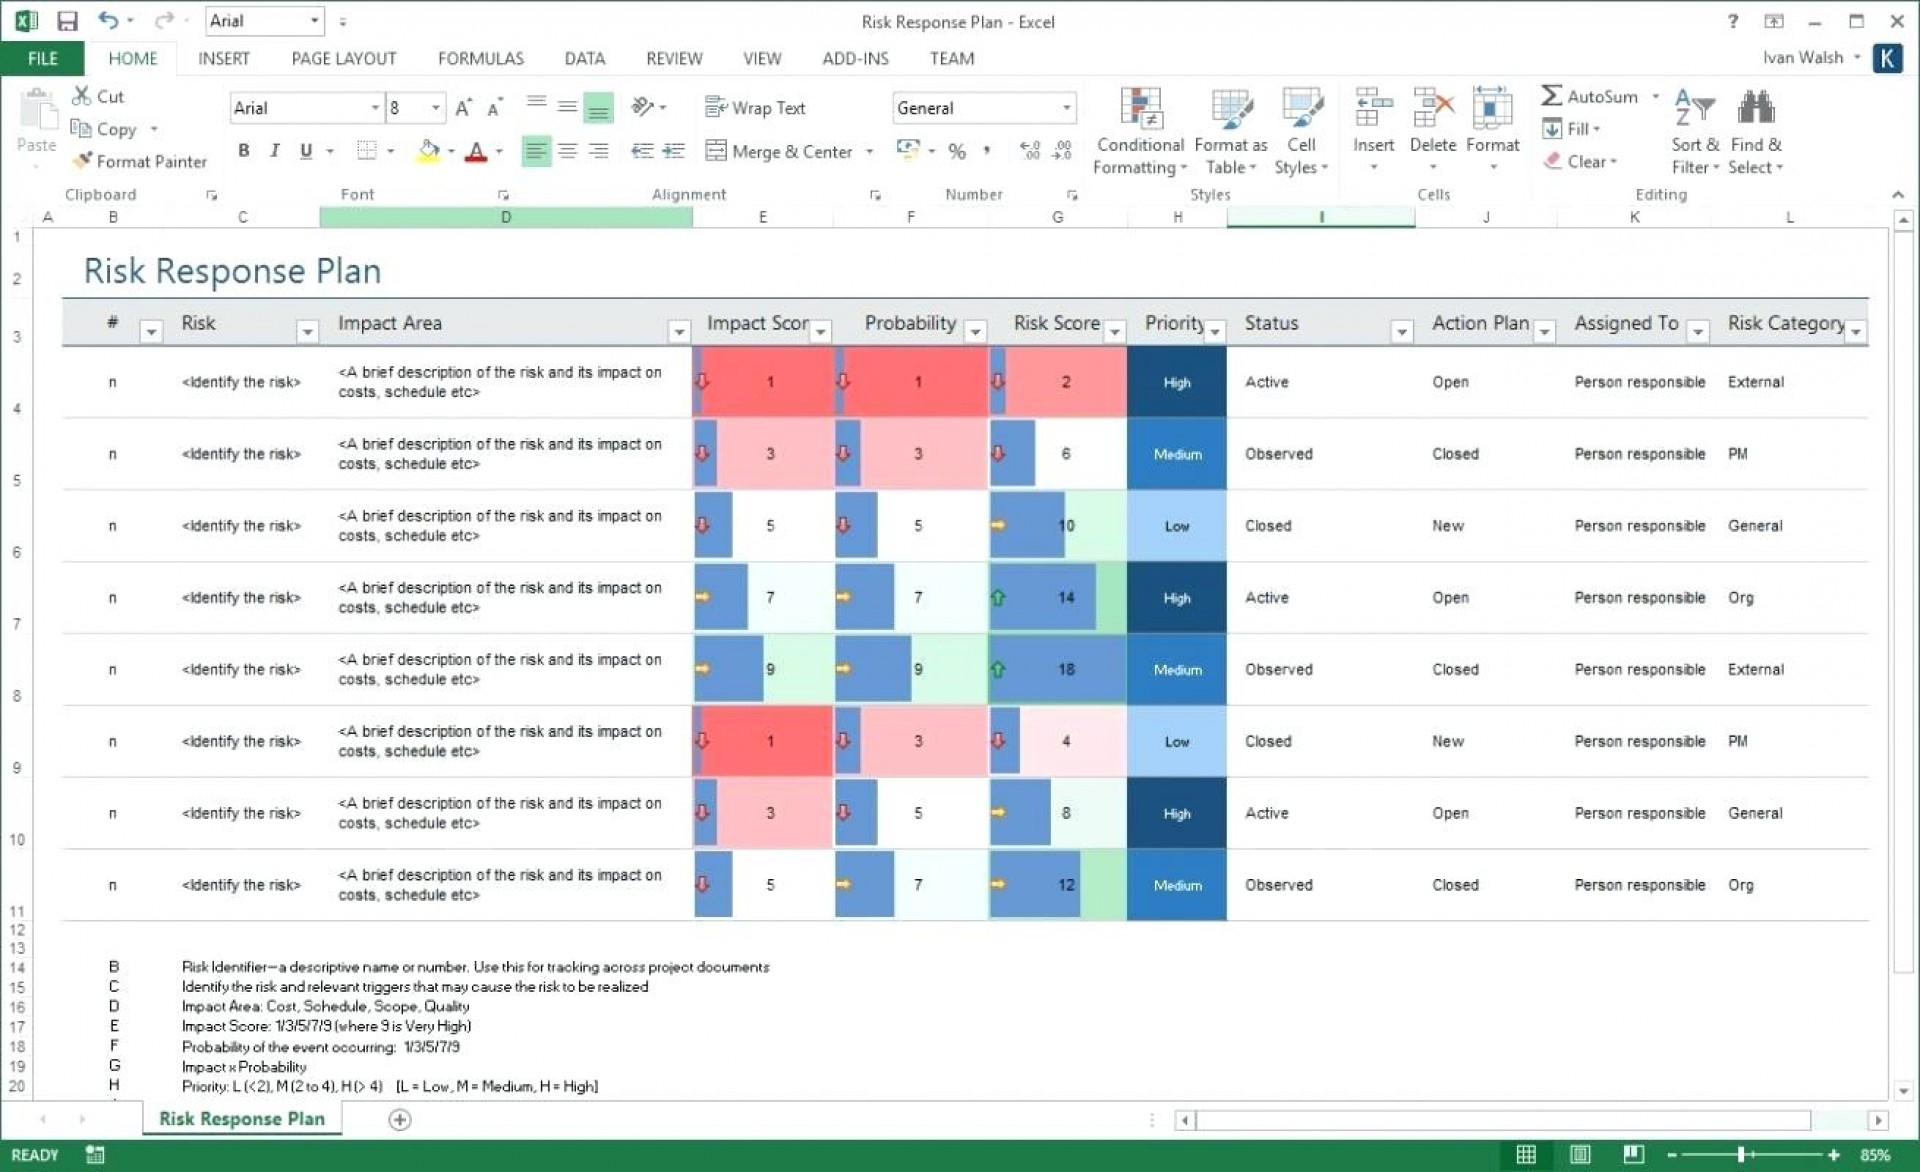The width and height of the screenshot is (1920, 1172).
Task: Switch to the FORMULAS ribbon tab
Action: (x=480, y=58)
